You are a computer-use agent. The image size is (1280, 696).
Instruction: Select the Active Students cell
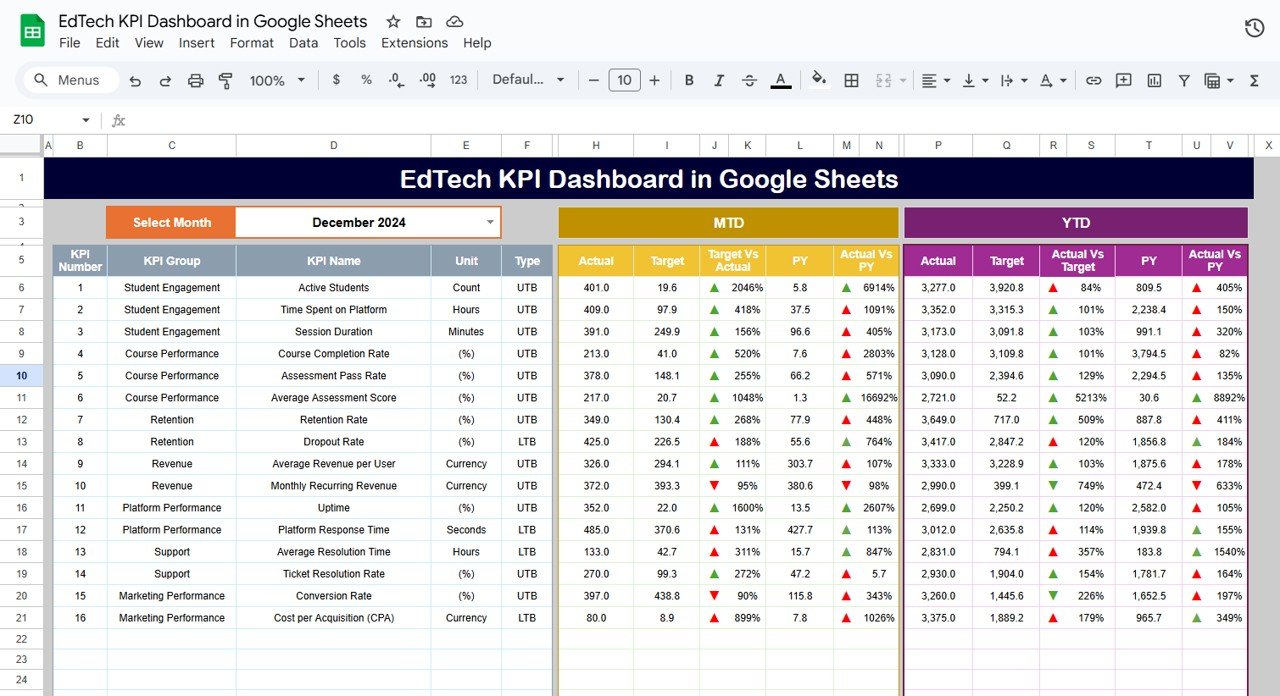(334, 288)
